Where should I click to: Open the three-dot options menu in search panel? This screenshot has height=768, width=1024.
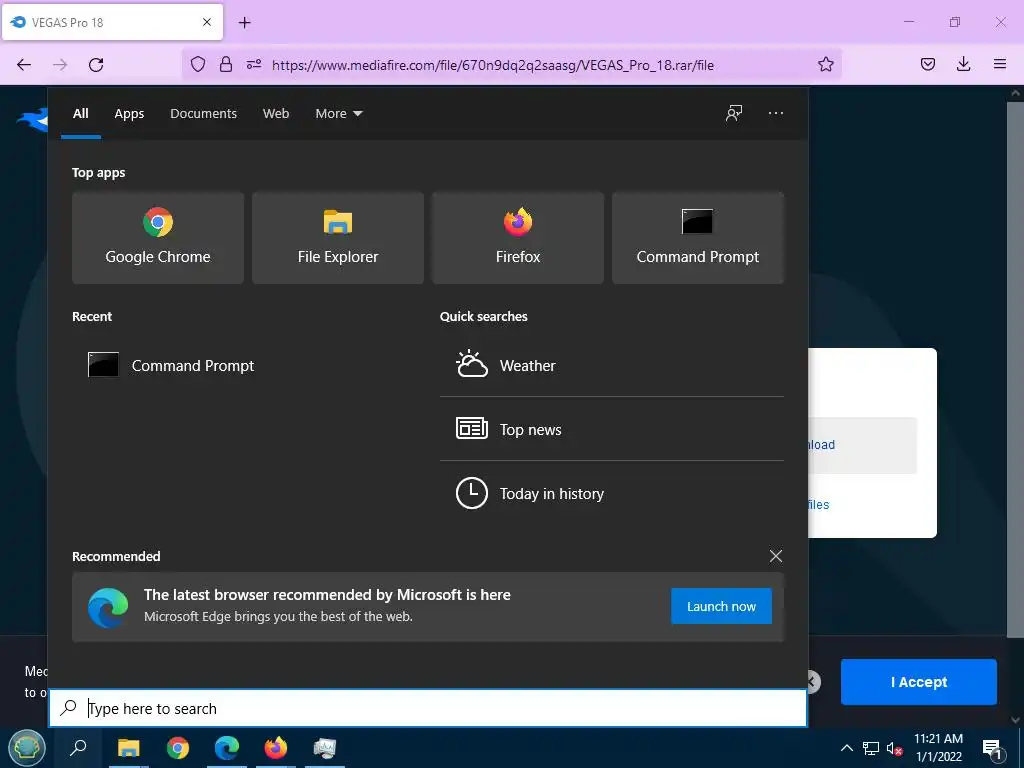(776, 113)
